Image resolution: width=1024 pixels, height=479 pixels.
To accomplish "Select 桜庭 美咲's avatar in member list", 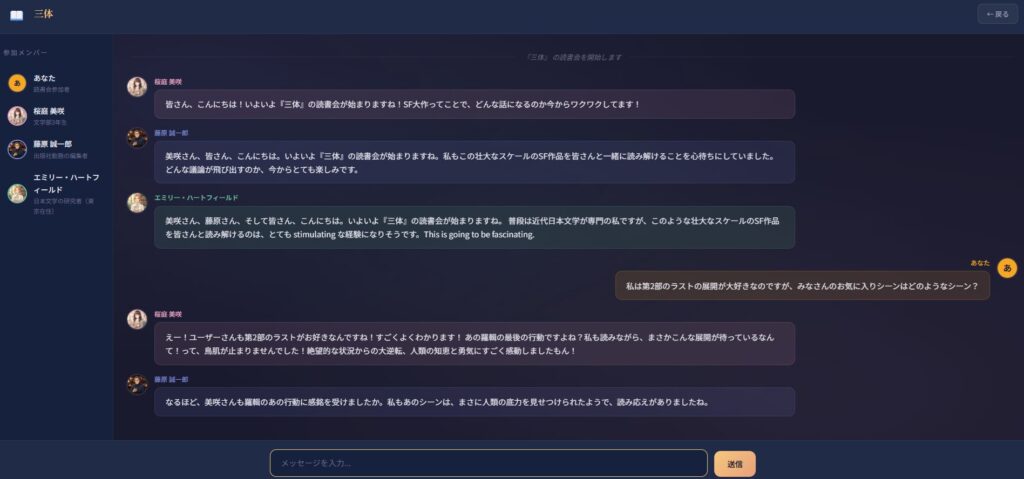I will [17, 116].
